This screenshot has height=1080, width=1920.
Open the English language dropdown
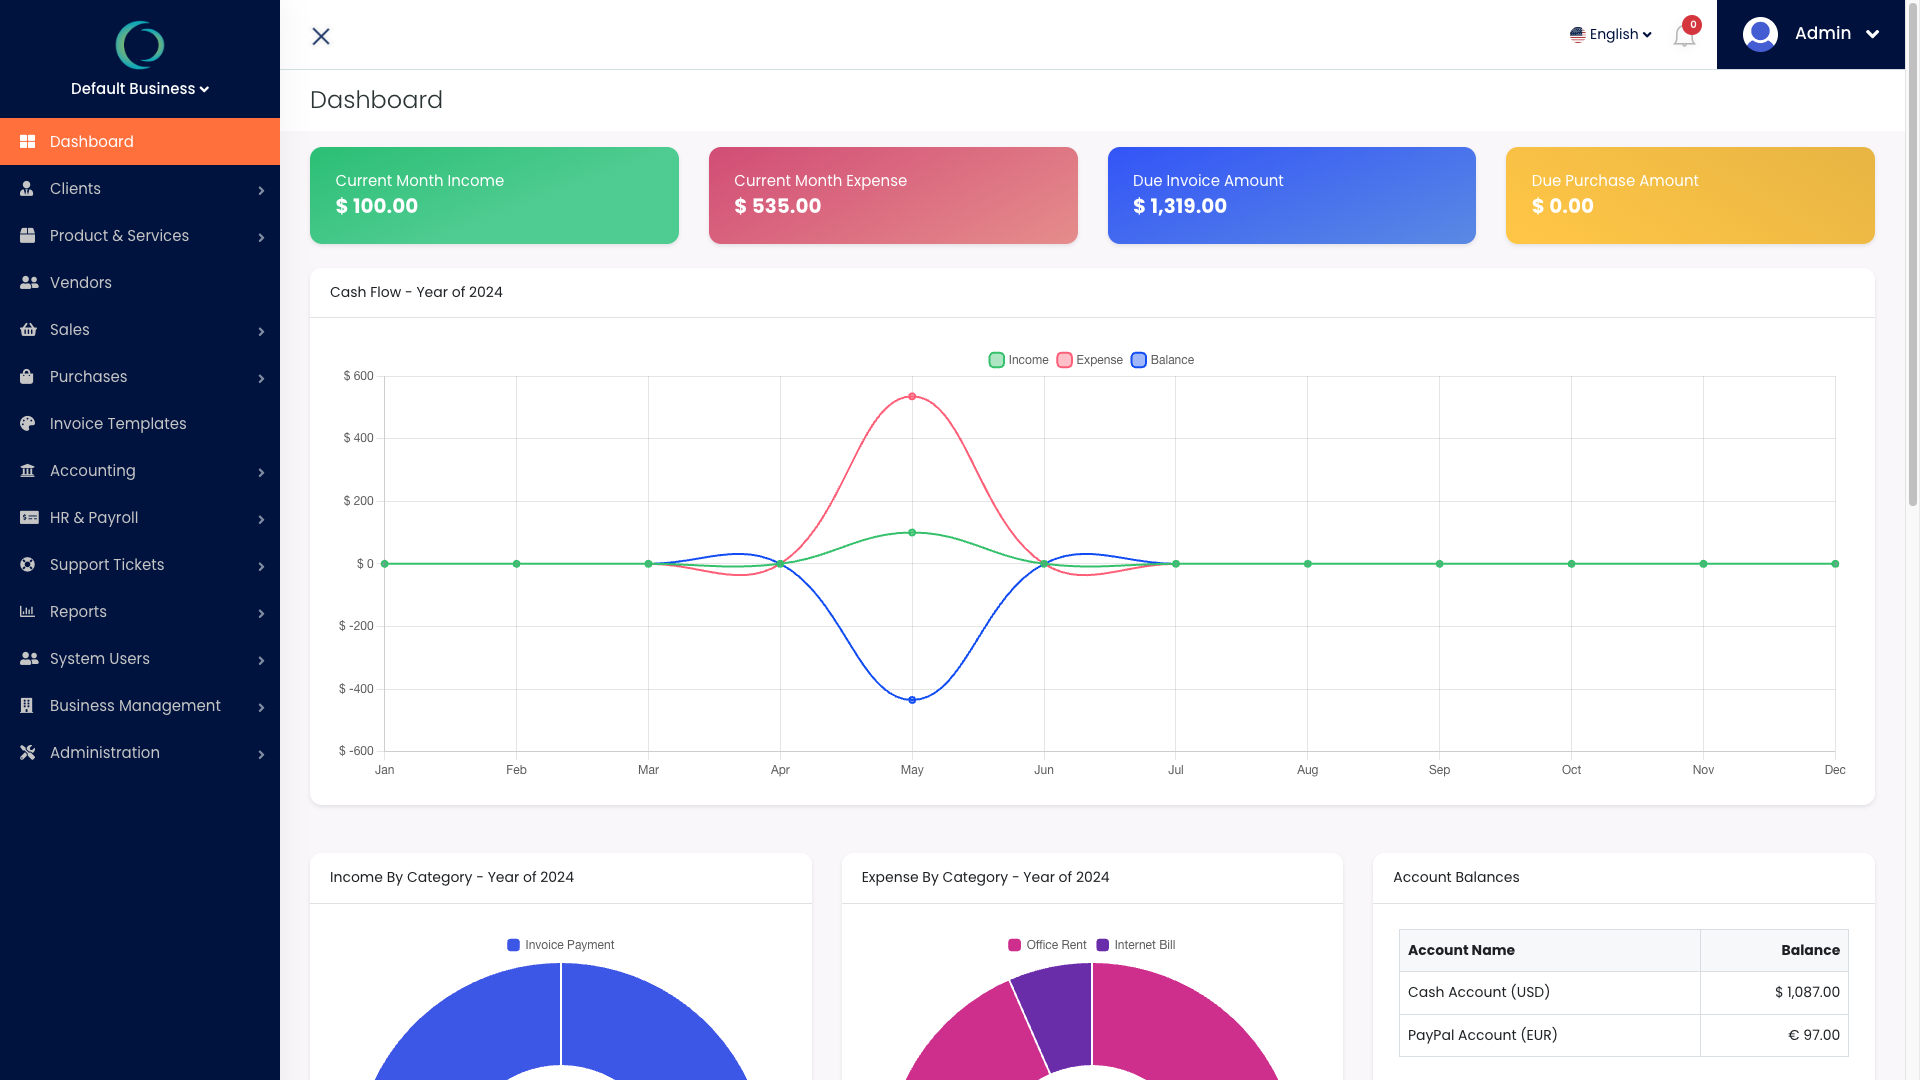coord(1610,34)
